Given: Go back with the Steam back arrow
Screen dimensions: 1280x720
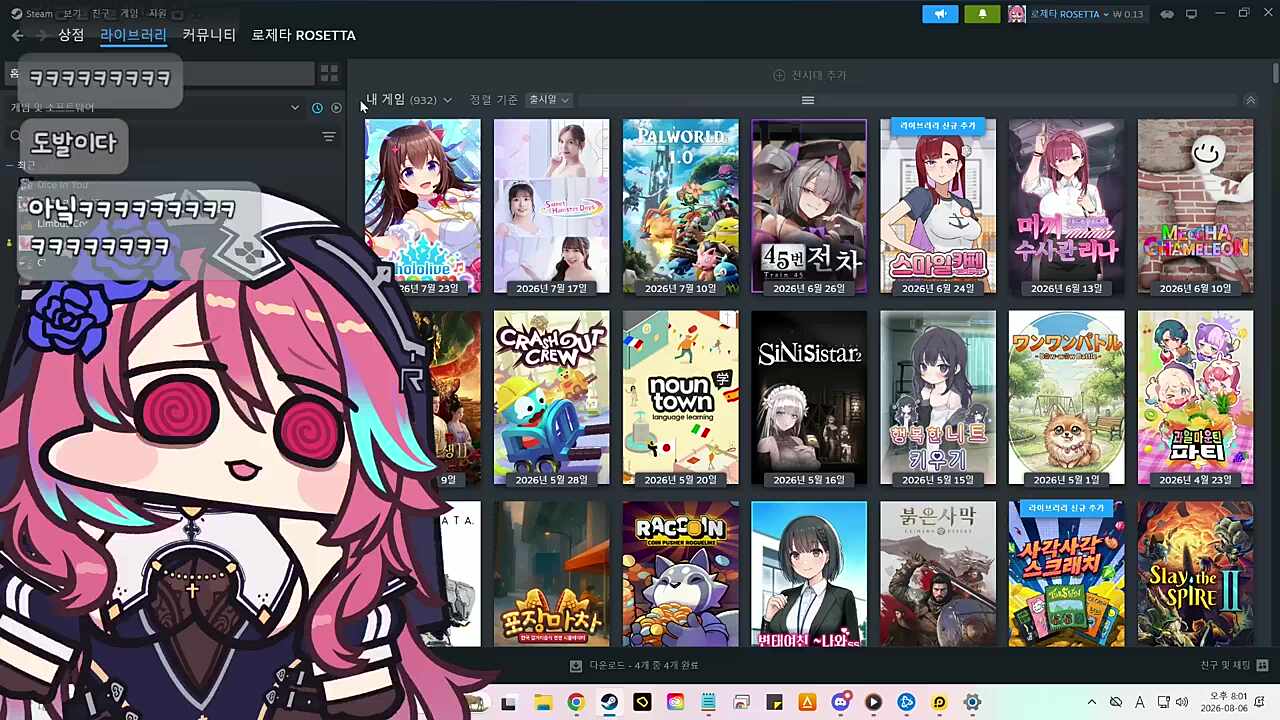Looking at the screenshot, I should coord(17,35).
